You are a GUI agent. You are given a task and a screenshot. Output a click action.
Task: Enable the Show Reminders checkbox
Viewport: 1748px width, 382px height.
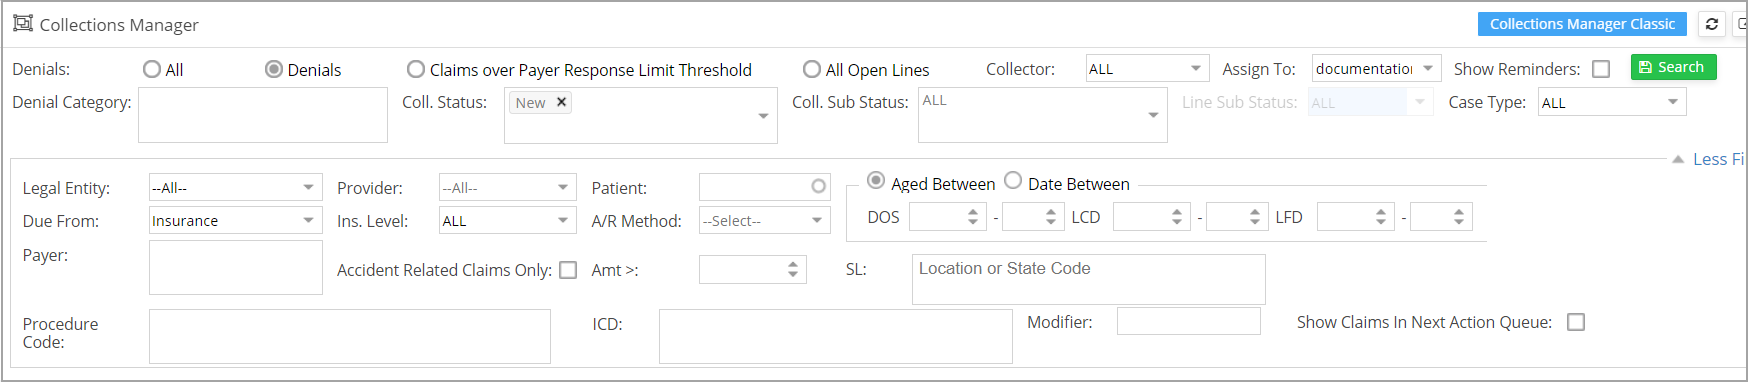pyautogui.click(x=1601, y=69)
